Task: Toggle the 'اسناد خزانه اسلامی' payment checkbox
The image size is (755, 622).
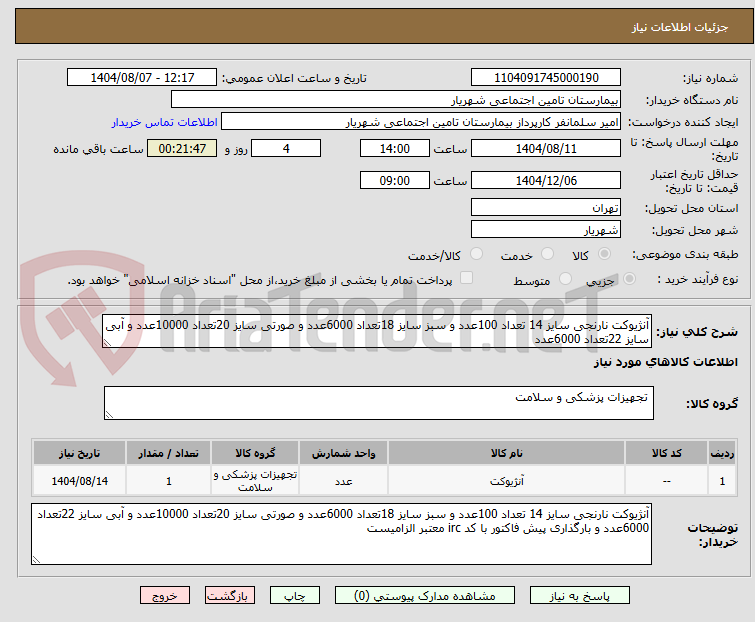Action: tap(466, 280)
